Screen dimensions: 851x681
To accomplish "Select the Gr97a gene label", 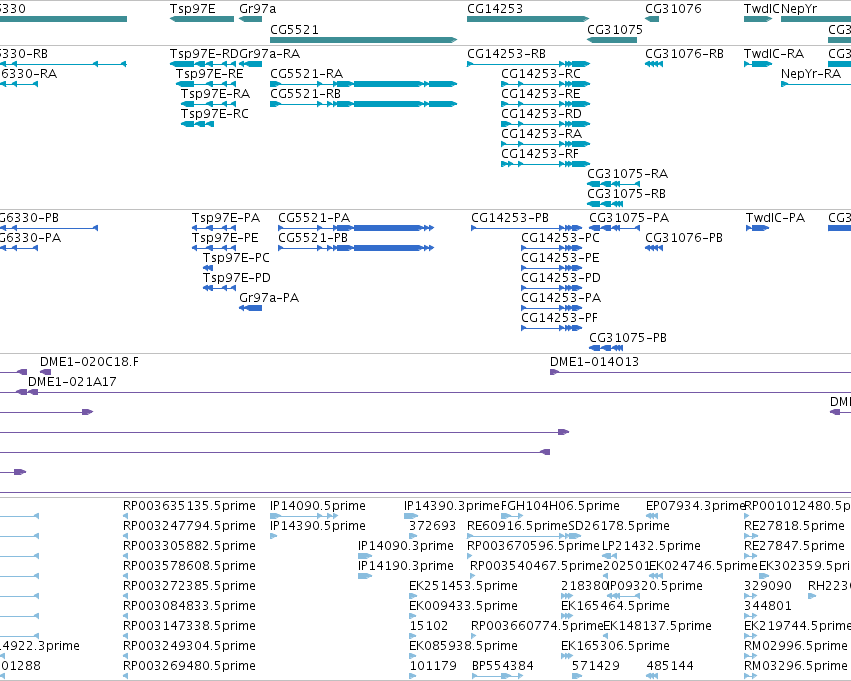I will coord(257,9).
